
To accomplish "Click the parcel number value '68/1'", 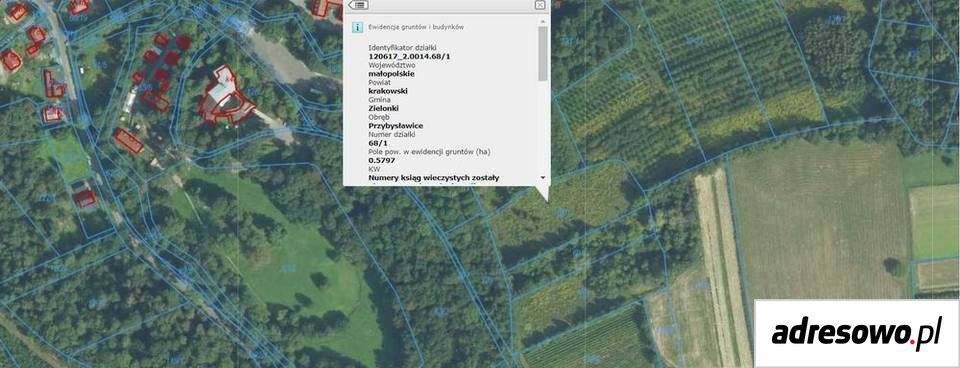I will click(x=377, y=143).
